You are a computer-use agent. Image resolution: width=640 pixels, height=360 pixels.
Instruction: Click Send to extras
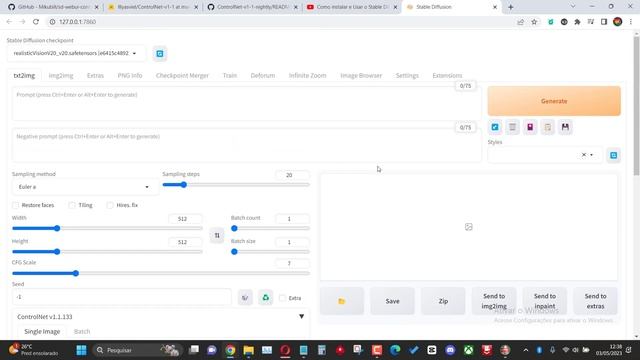click(595, 301)
